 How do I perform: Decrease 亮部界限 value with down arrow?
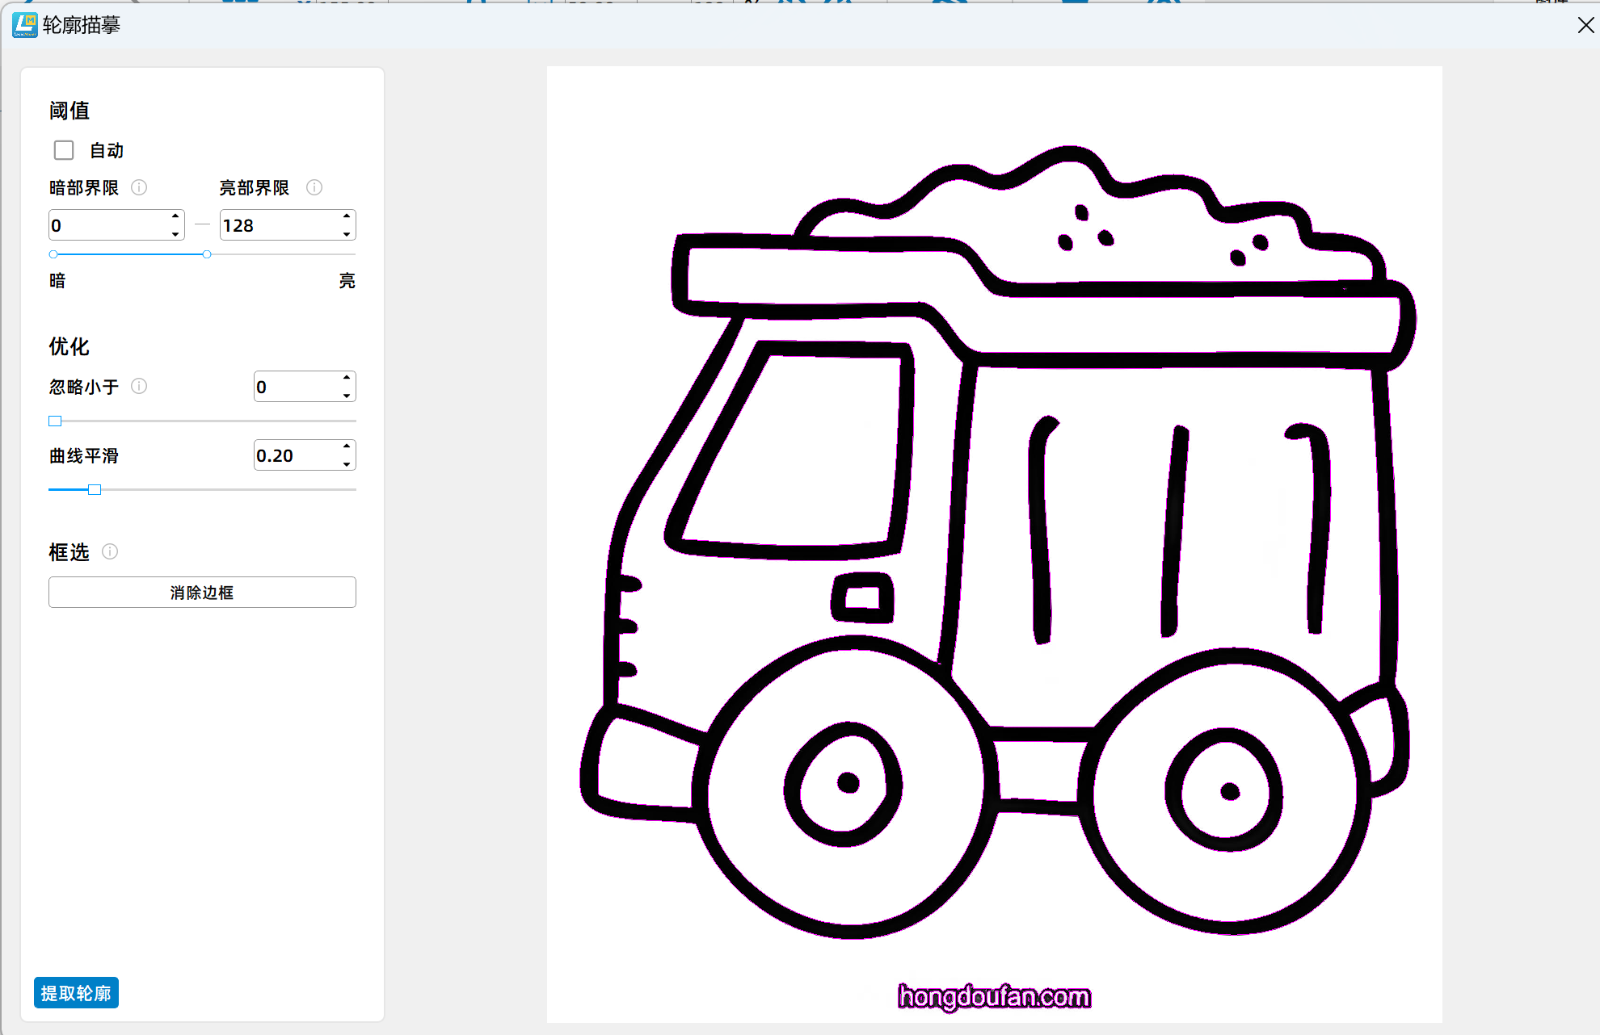coord(346,233)
